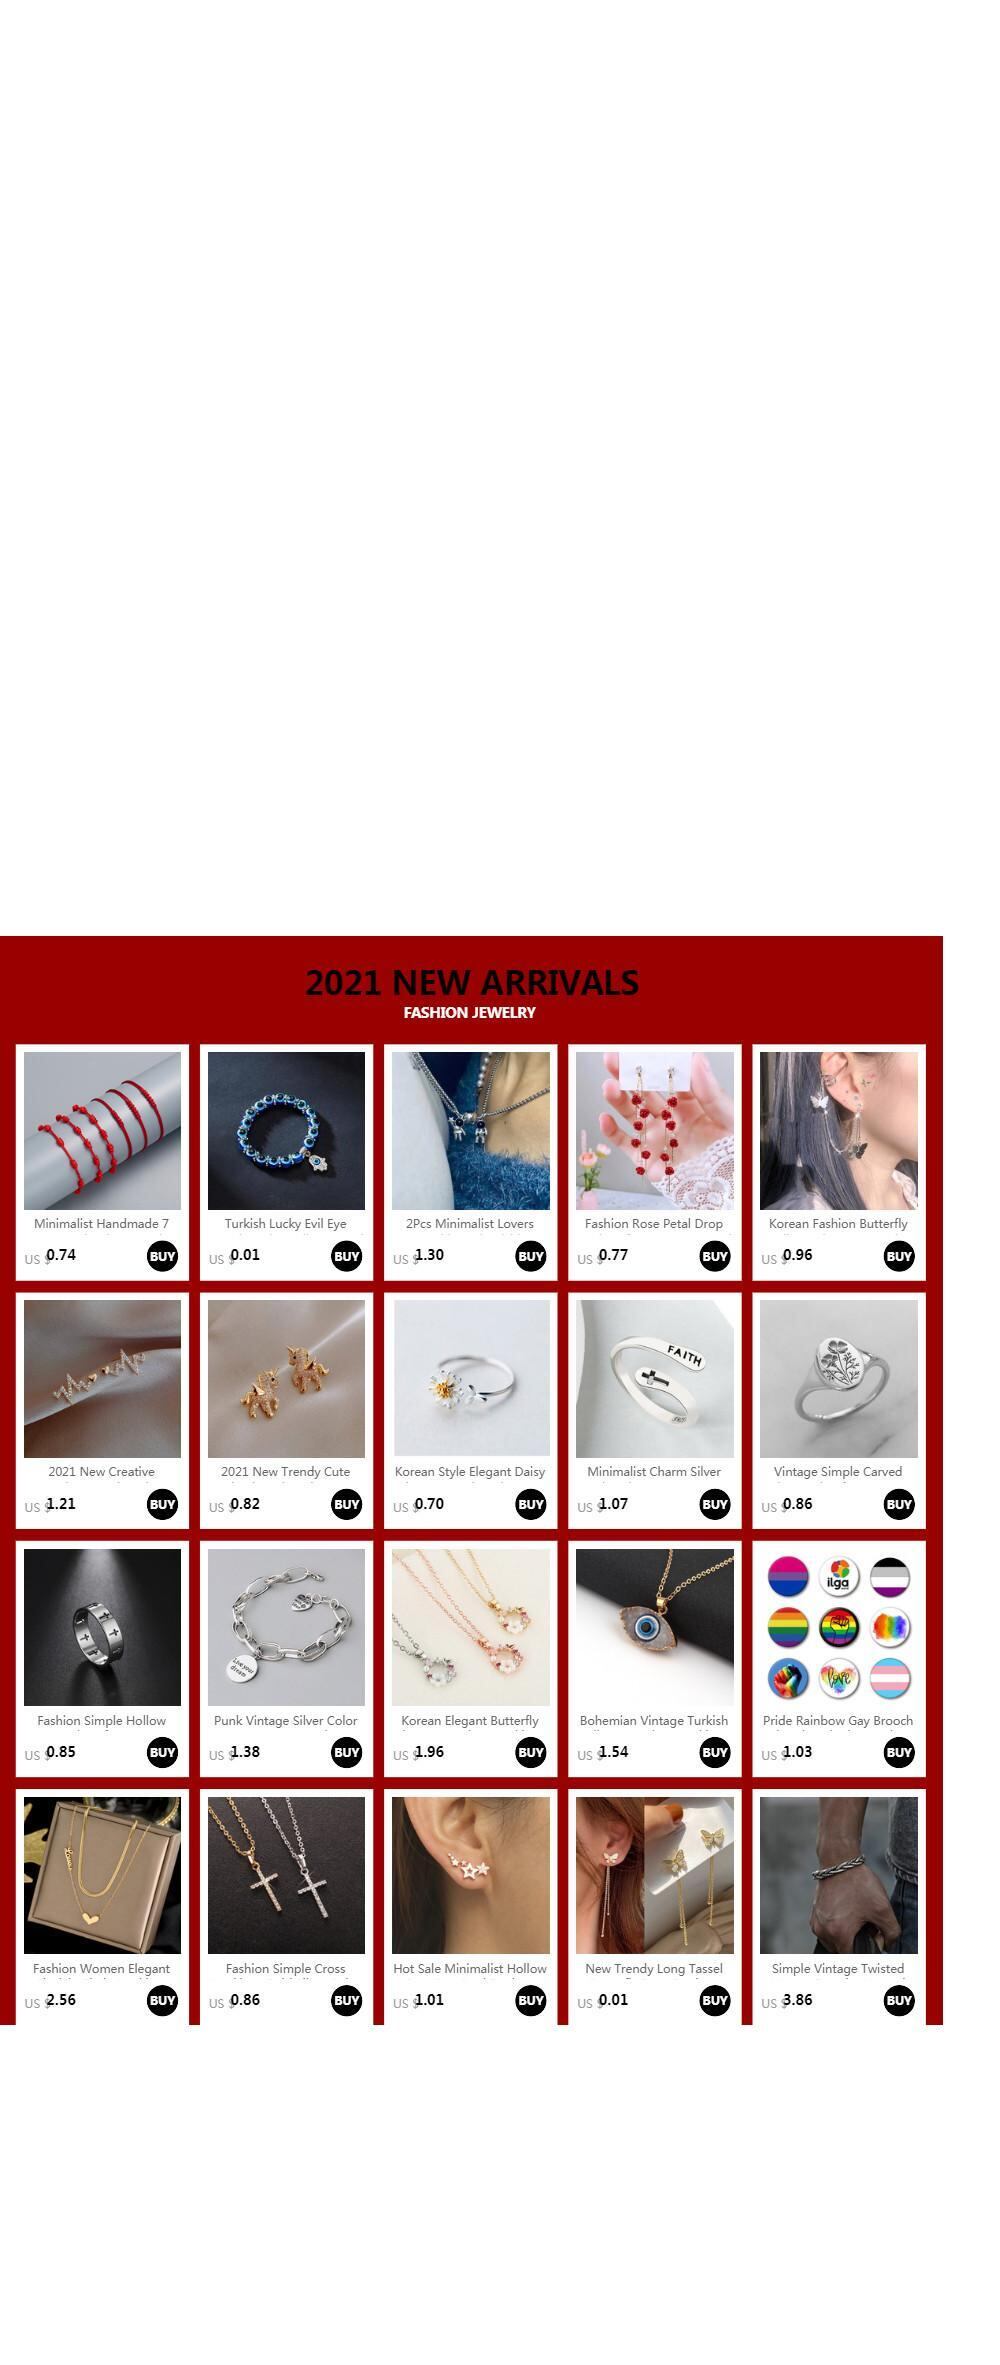Open the Fashion Simple Cross necklace link
The height and width of the screenshot is (2365, 1000).
[286, 1968]
